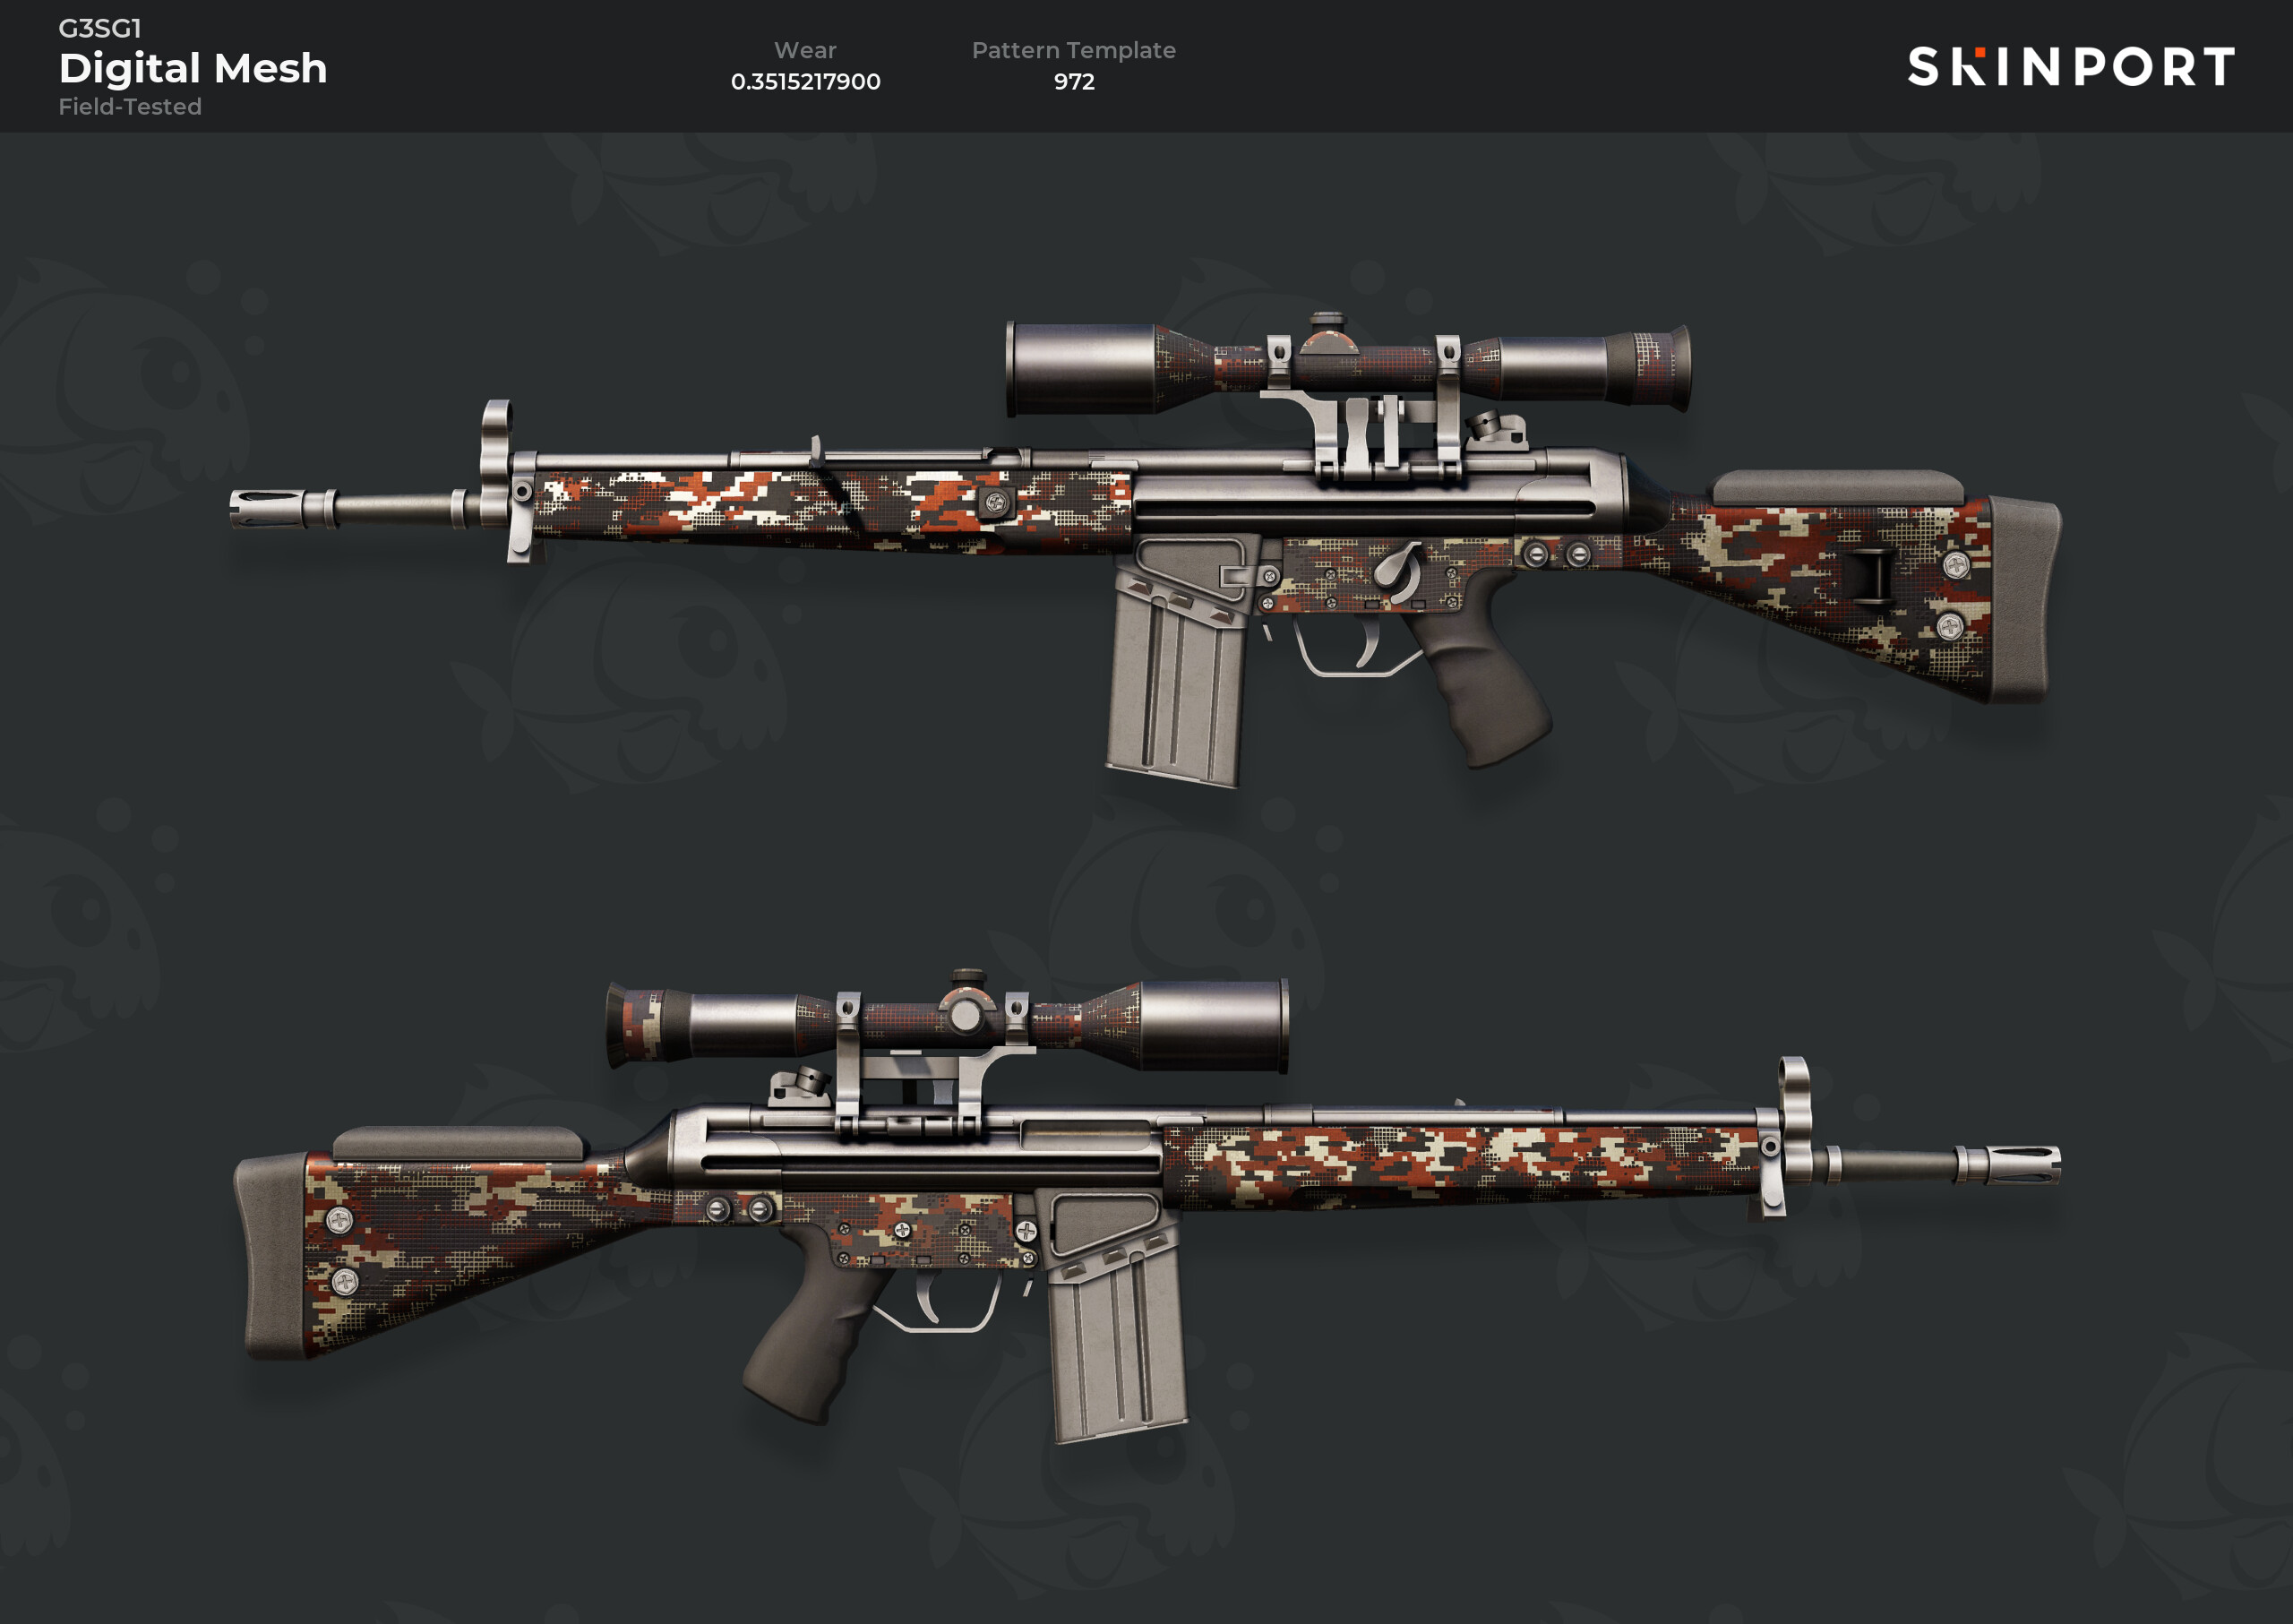Click the Pattern Template heading
This screenshot has width=2293, height=1624.
[1073, 50]
